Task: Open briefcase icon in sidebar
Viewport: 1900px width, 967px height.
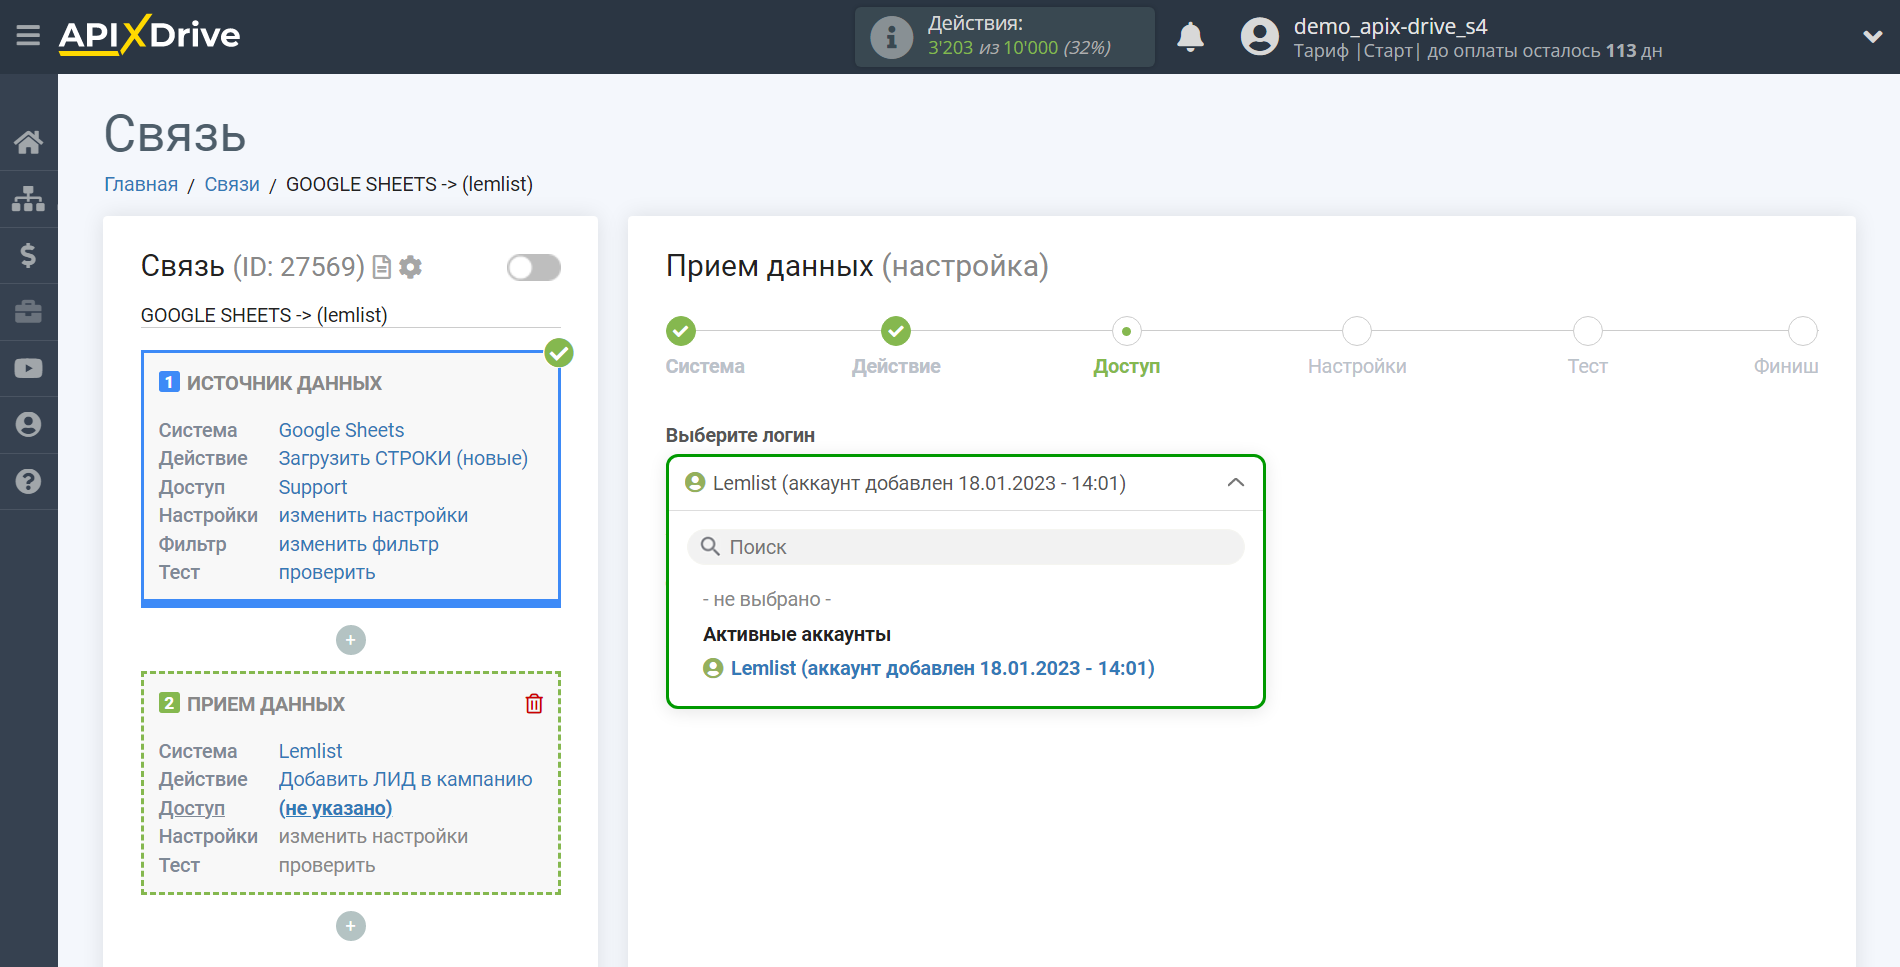Action: pos(28,312)
